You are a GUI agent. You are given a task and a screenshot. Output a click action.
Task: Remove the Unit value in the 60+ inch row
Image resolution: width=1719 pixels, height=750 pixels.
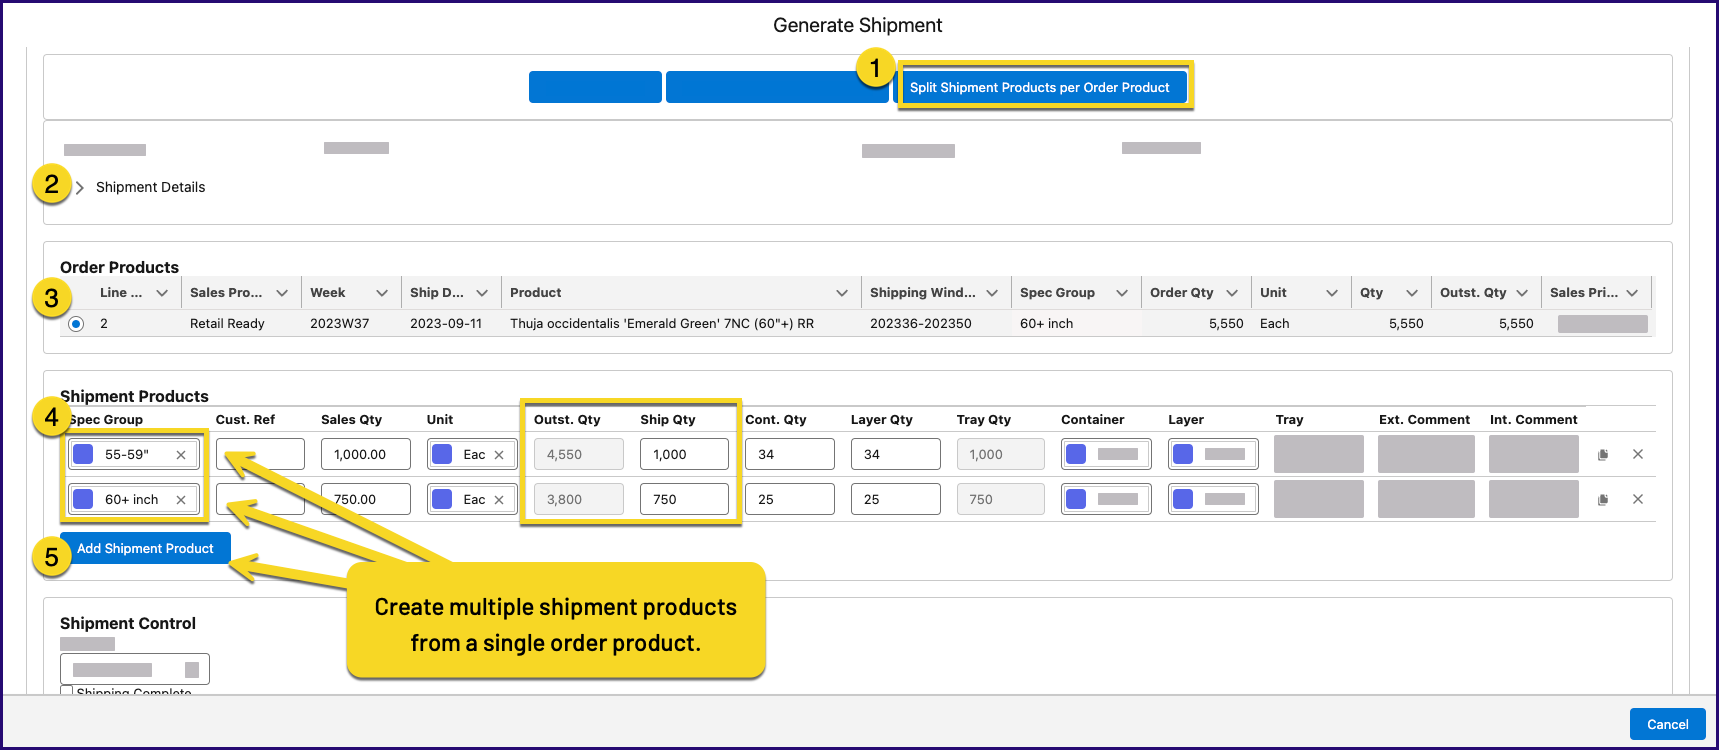pos(499,500)
